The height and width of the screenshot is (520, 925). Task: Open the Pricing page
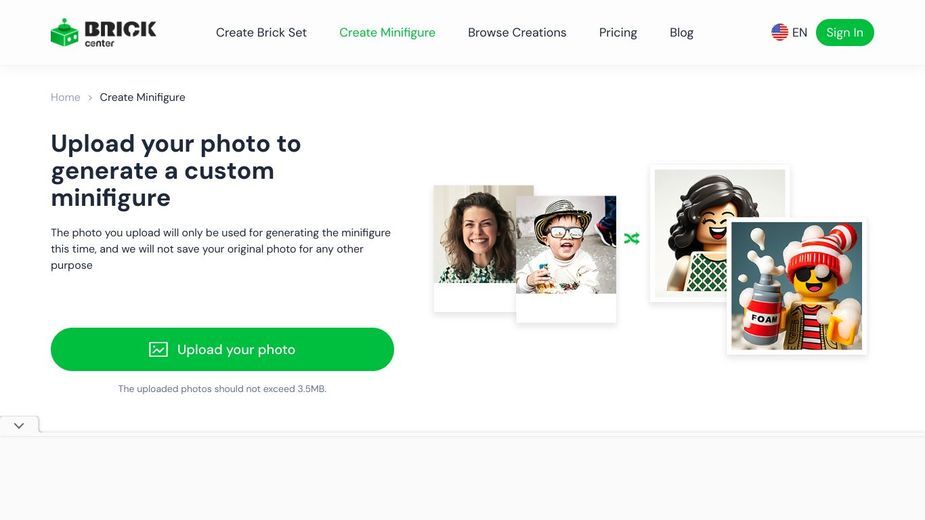coord(618,32)
